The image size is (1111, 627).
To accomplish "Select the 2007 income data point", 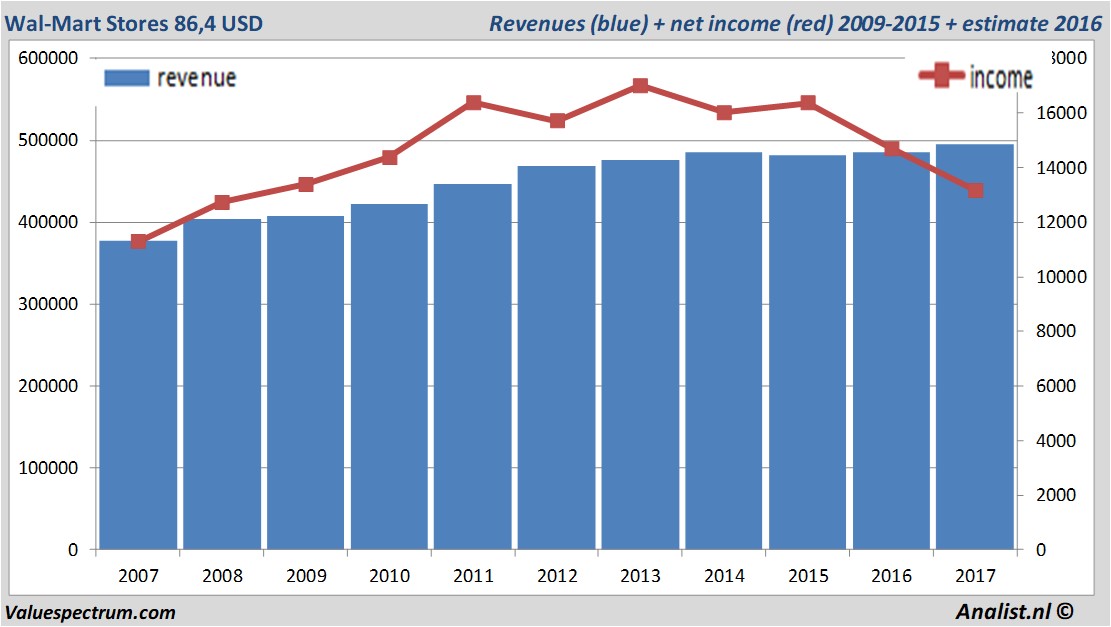I will click(139, 242).
